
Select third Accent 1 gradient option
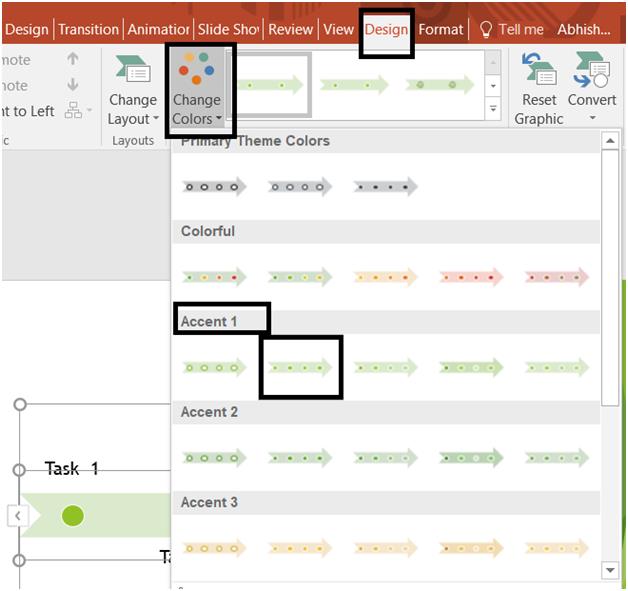386,368
